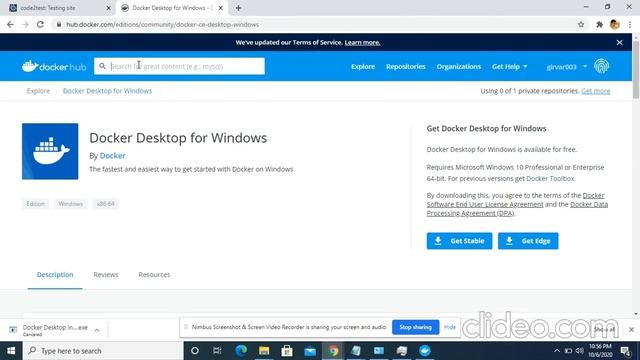The image size is (640, 360).
Task: Open a new browser tab
Action: click(x=238, y=8)
